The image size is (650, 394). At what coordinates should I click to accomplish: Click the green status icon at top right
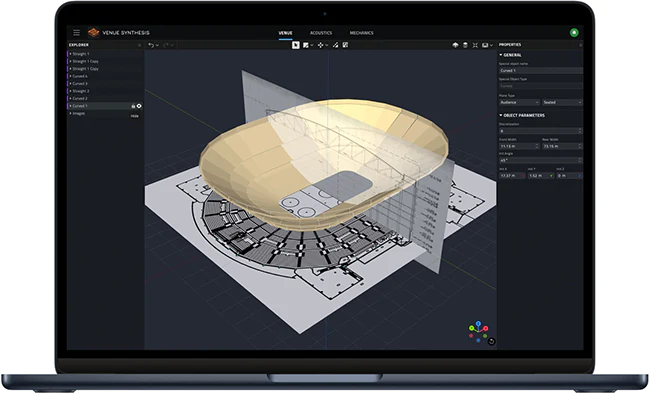pos(574,32)
